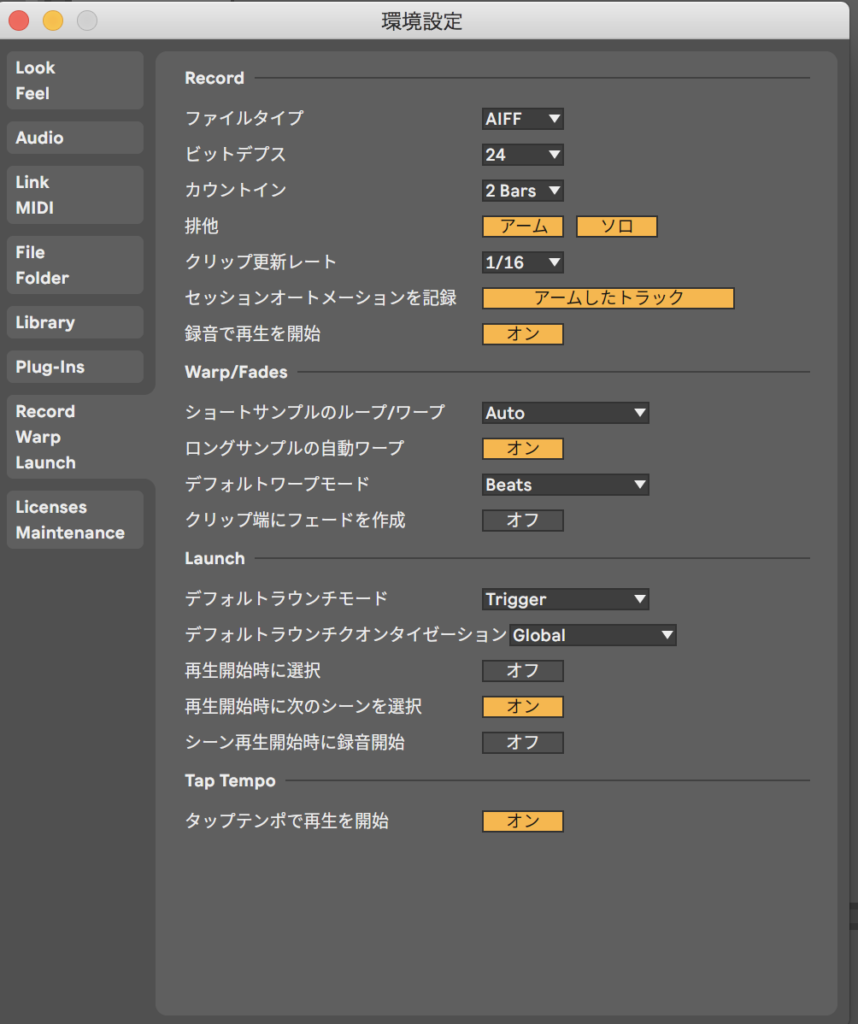Open the デフォルトワープモード Beats dropdown
This screenshot has height=1024, width=858.
[566, 485]
